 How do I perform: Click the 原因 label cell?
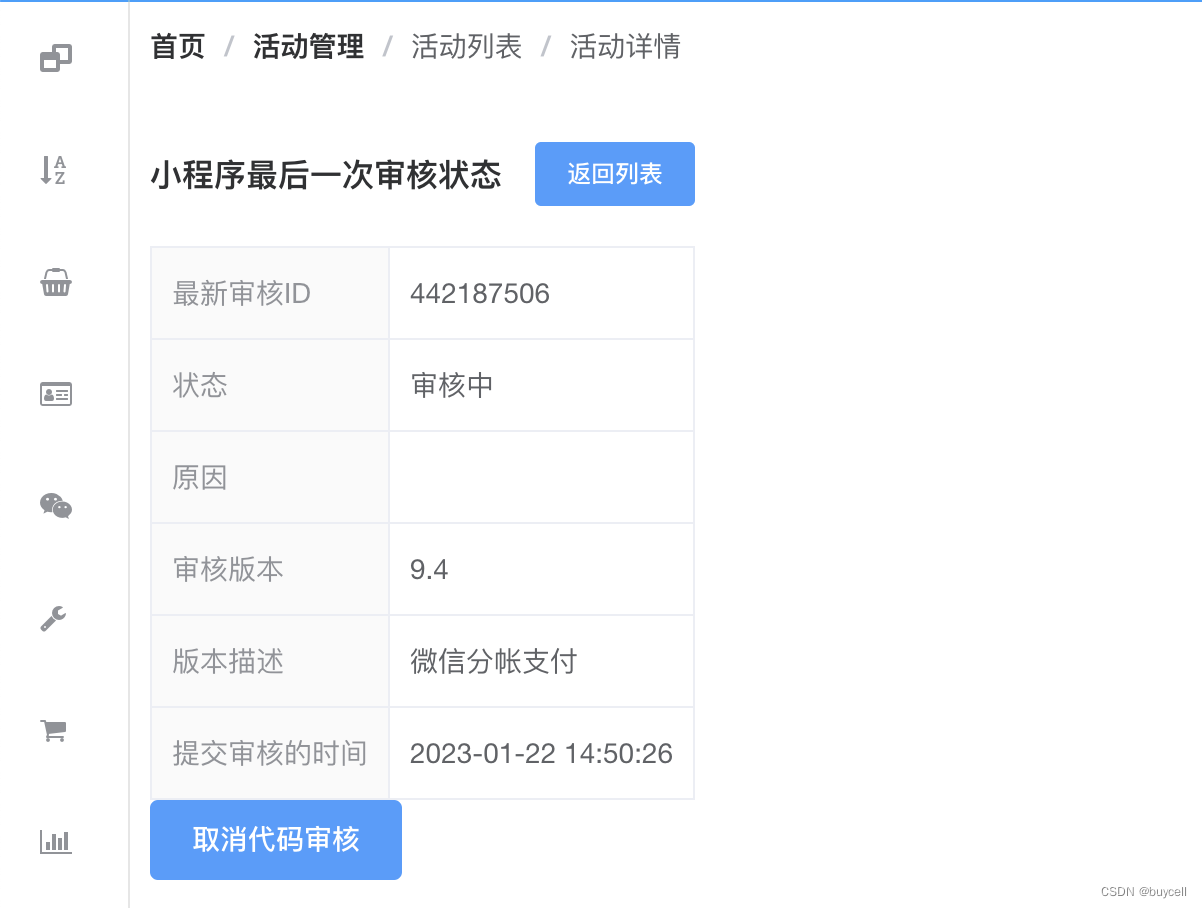point(270,477)
